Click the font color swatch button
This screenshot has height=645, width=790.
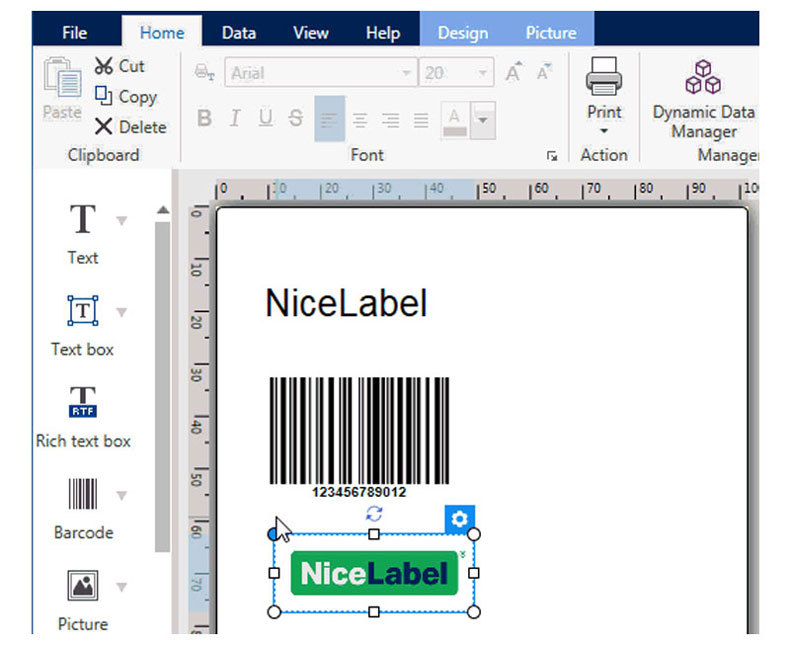coord(455,121)
